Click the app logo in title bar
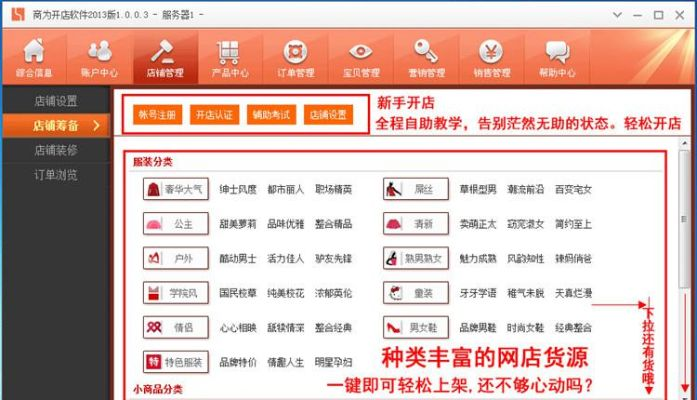The height and width of the screenshot is (400, 697). [x=18, y=14]
